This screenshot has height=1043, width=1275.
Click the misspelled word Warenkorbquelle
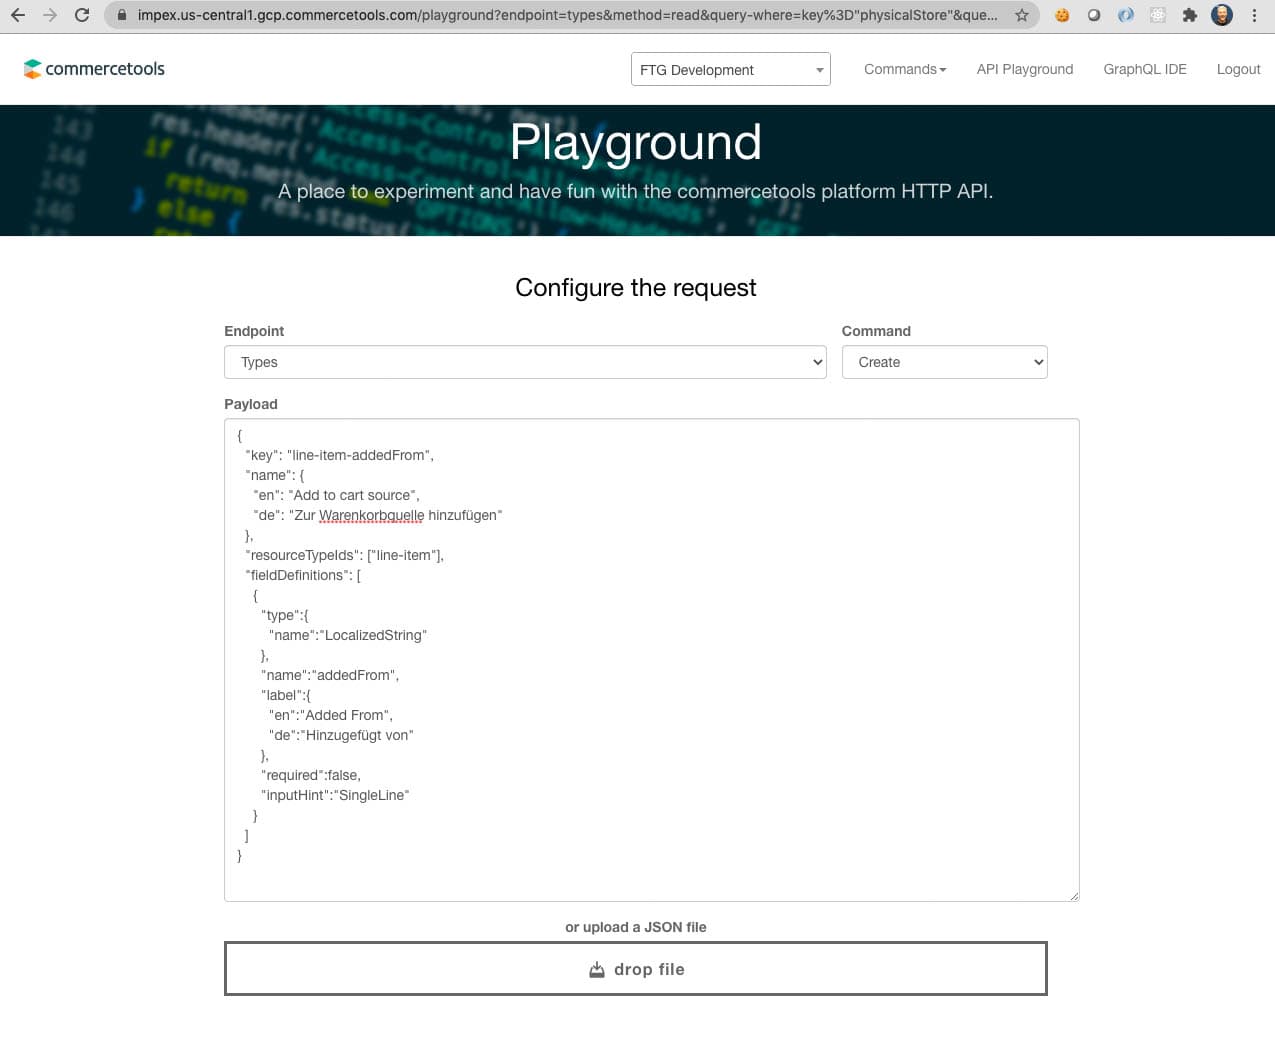[371, 515]
